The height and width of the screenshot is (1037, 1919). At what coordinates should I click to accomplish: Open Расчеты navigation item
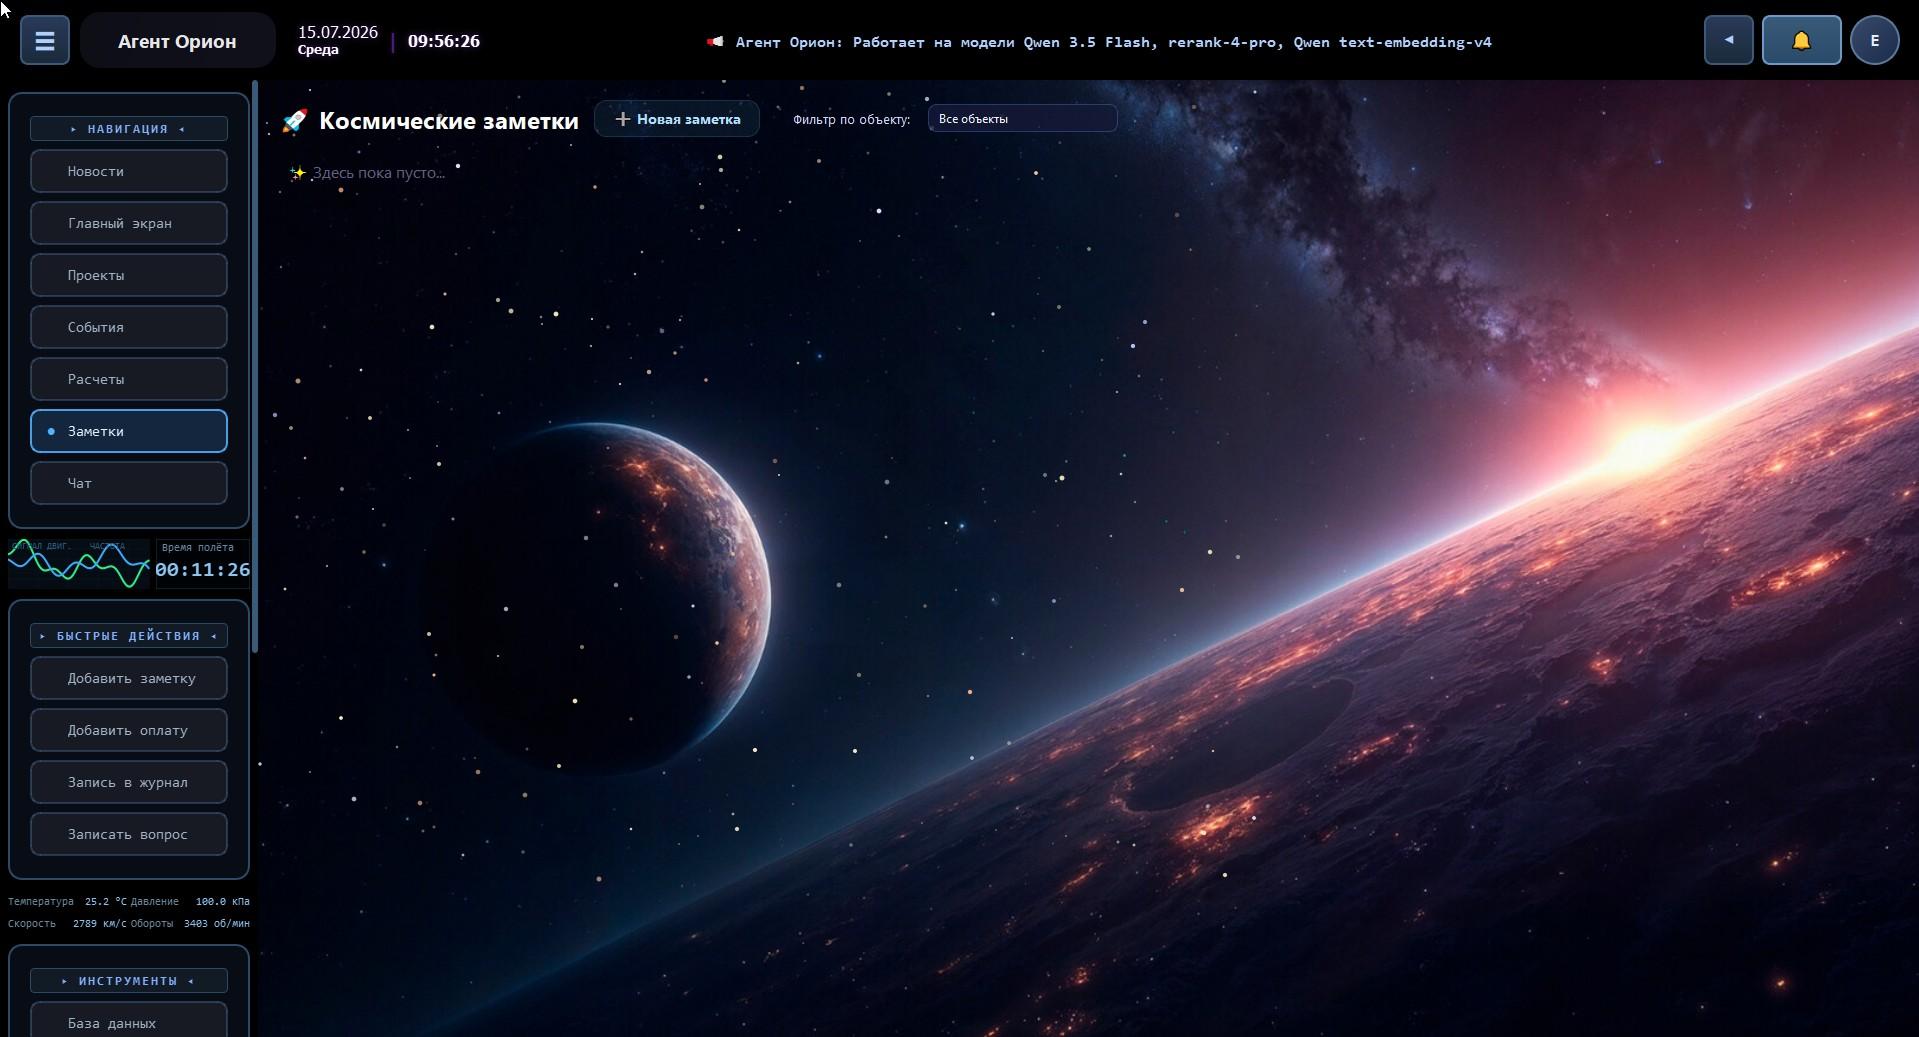[x=128, y=379]
